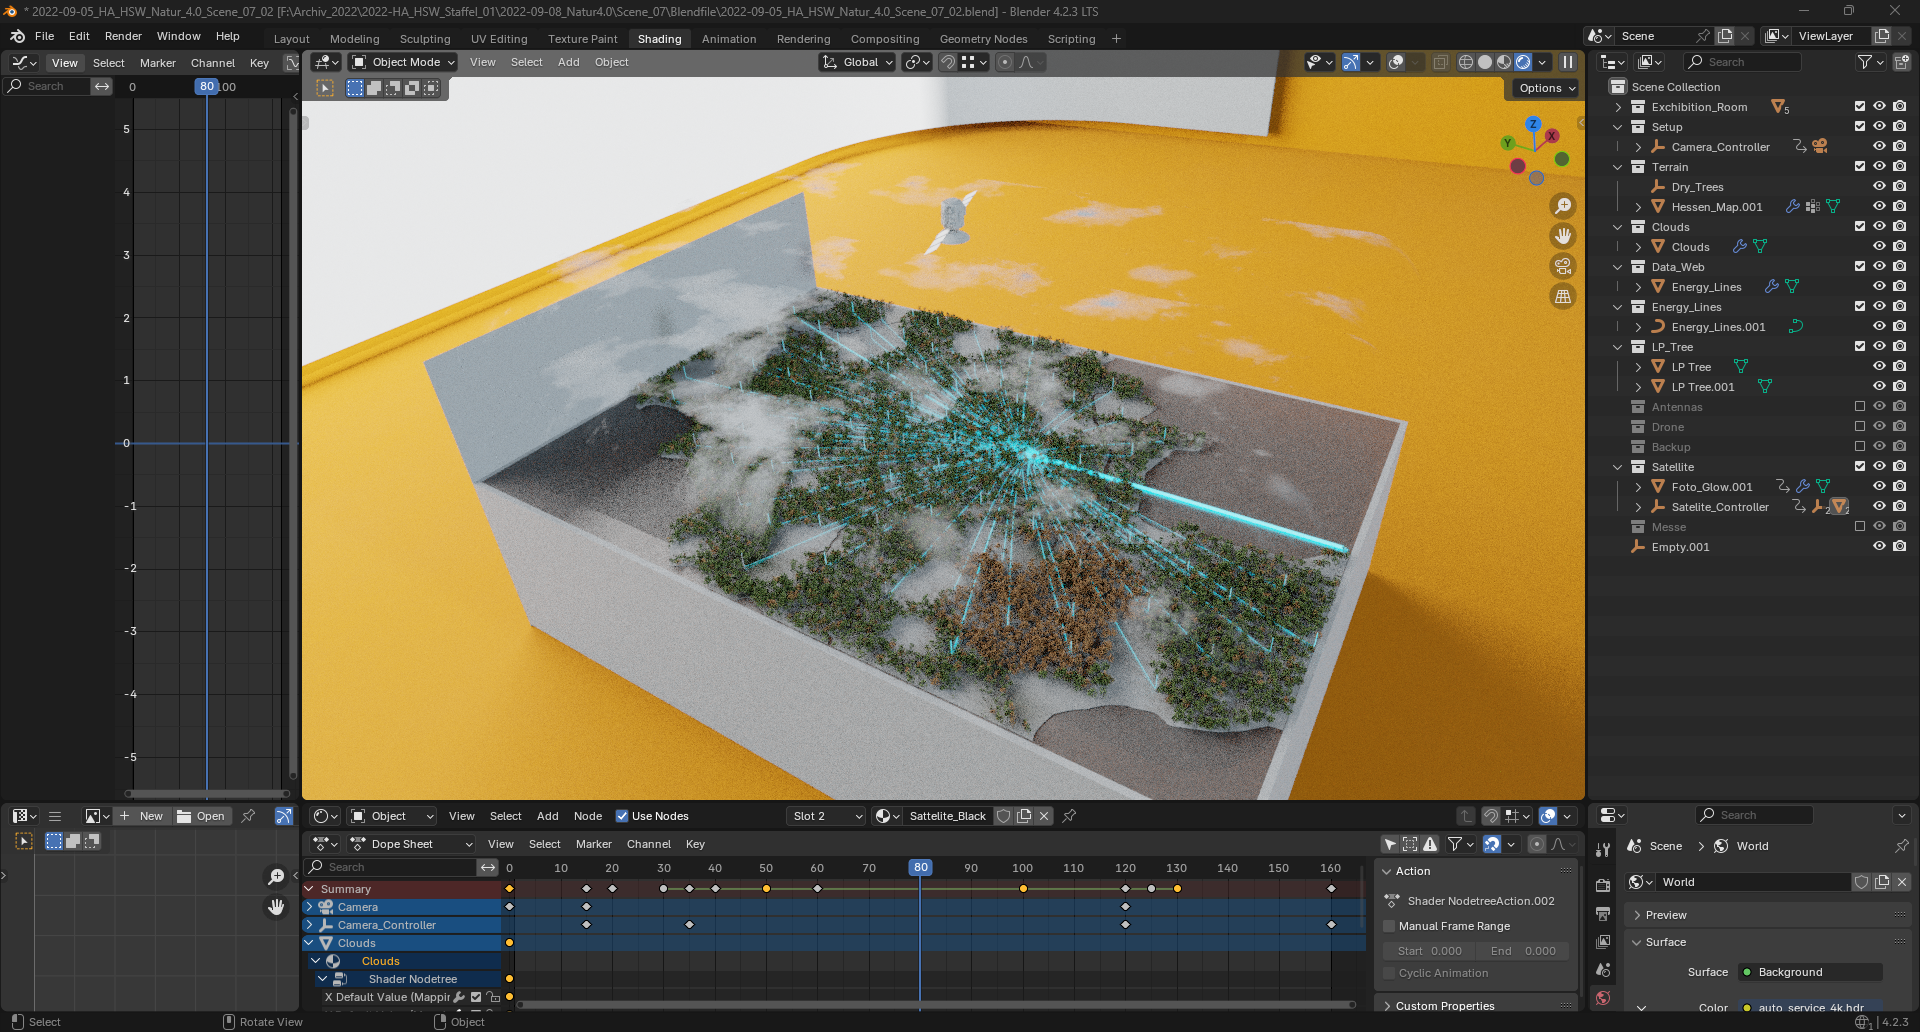1920x1032 pixels.
Task: Toggle fake user shield for World datablock
Action: click(1862, 882)
